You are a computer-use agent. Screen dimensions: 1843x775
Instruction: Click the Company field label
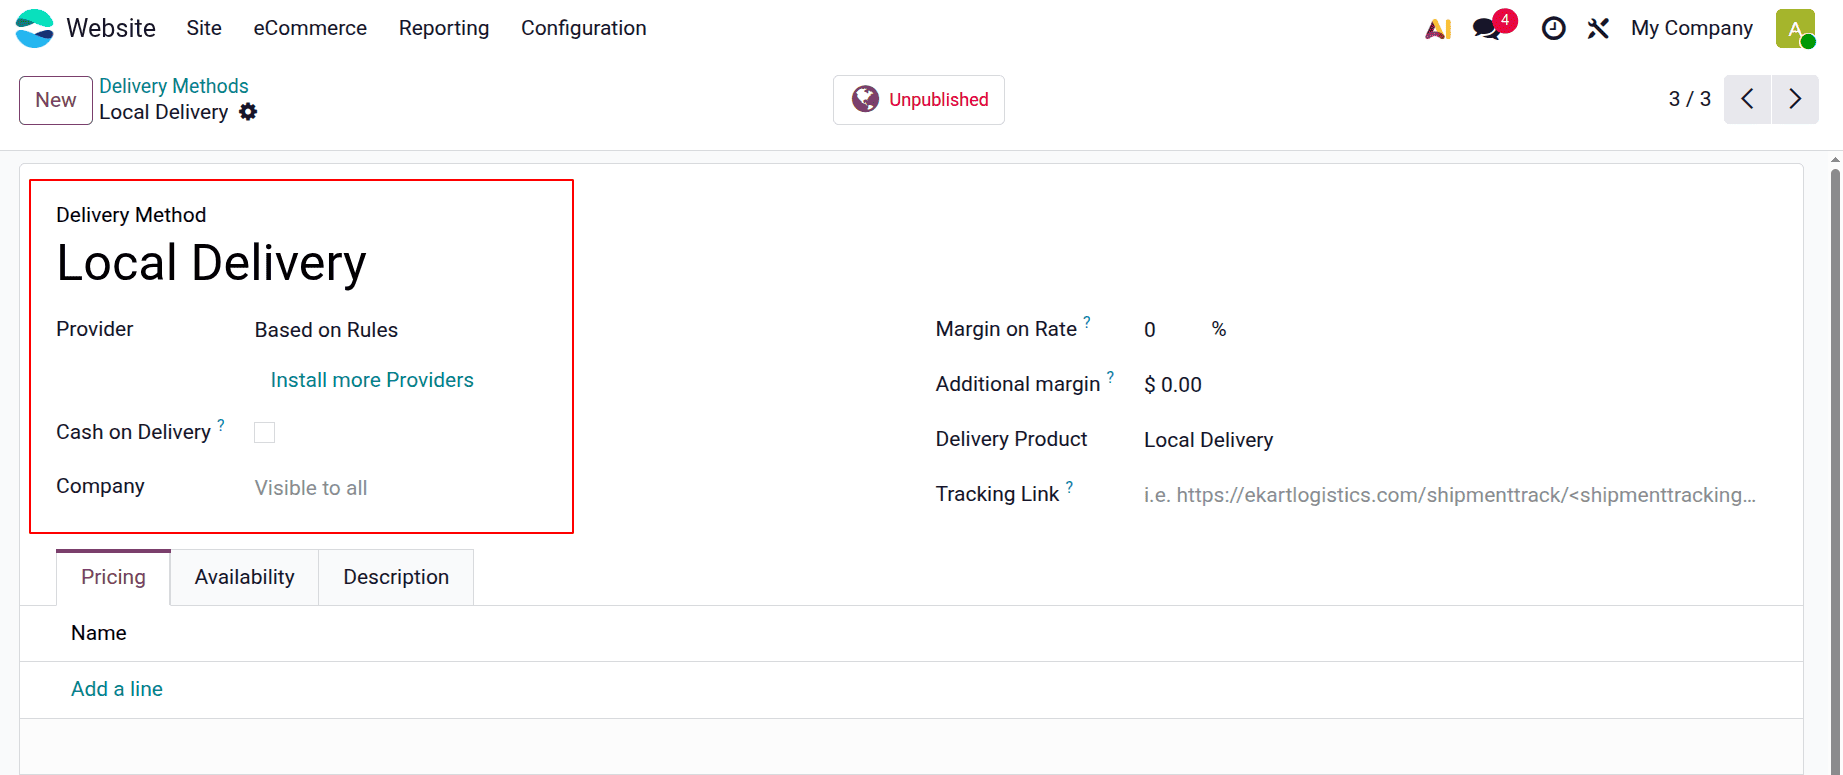click(100, 486)
